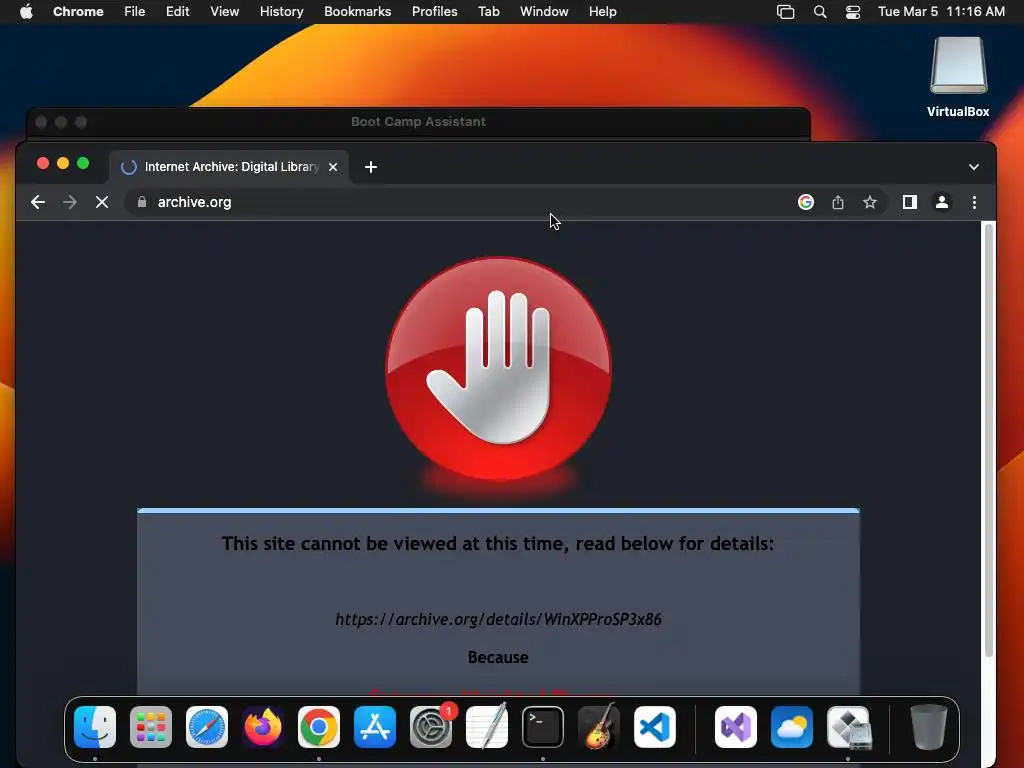
Task: Open the View menu
Action: pyautogui.click(x=224, y=12)
